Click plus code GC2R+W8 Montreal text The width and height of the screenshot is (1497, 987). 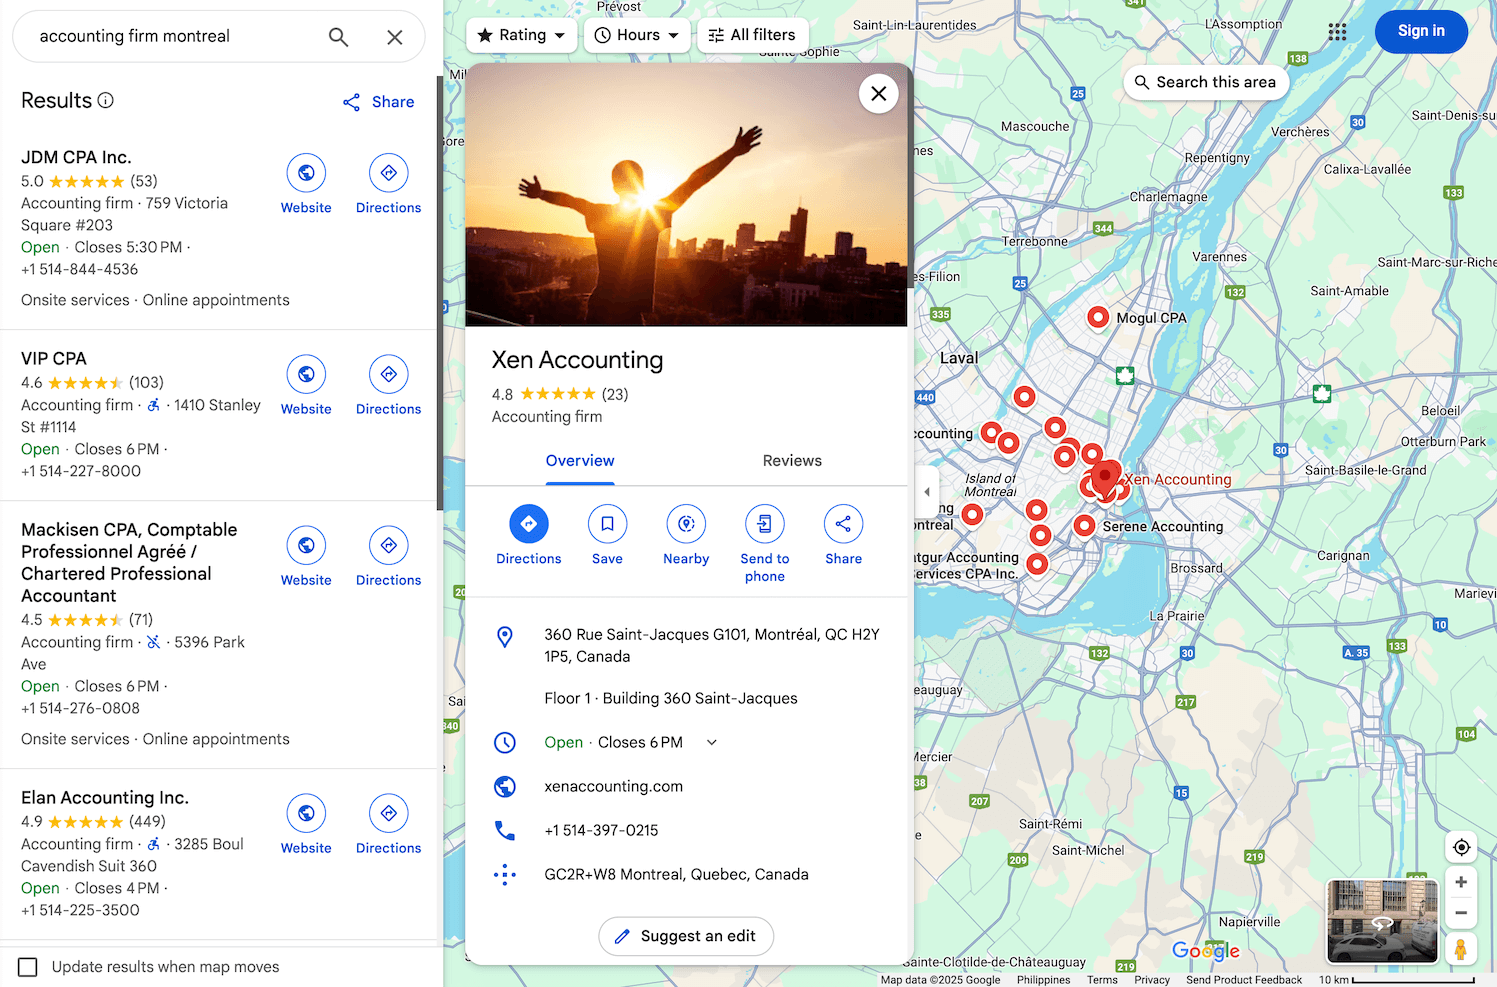point(677,875)
